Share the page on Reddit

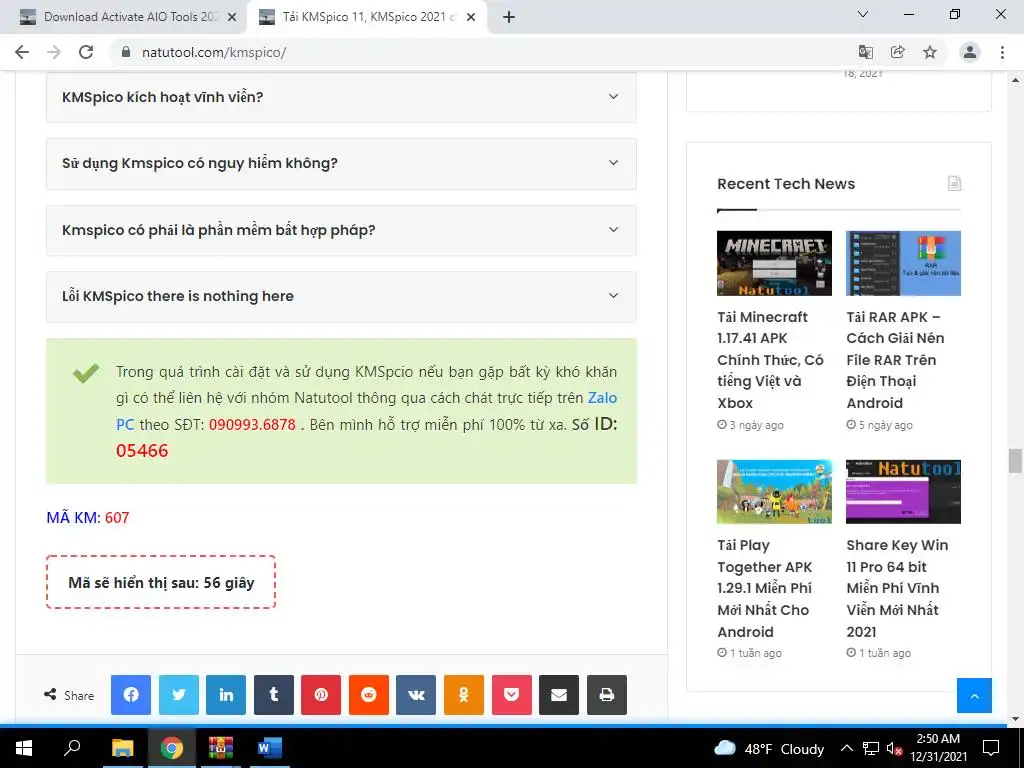[368, 695]
